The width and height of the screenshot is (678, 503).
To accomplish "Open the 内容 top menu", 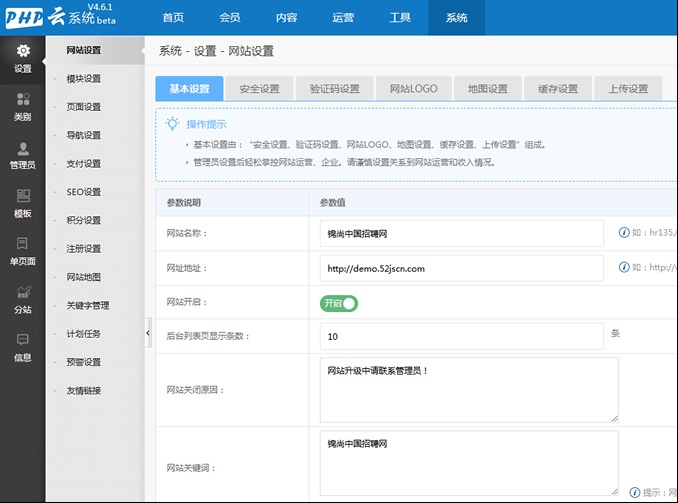I will (286, 18).
